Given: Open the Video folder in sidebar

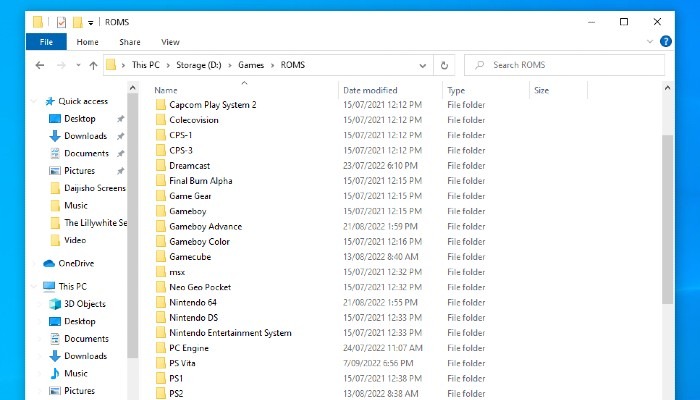Looking at the screenshot, I should [x=75, y=240].
